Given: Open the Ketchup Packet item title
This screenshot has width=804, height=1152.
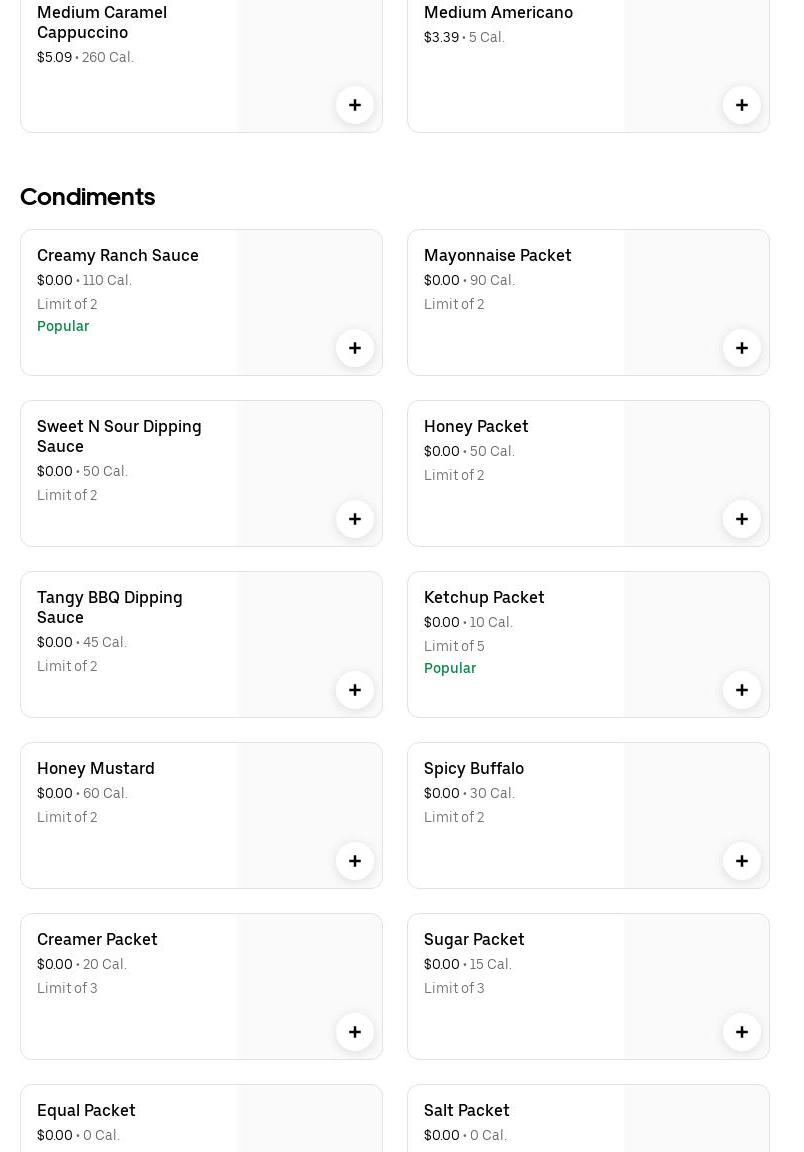Looking at the screenshot, I should pos(484,597).
